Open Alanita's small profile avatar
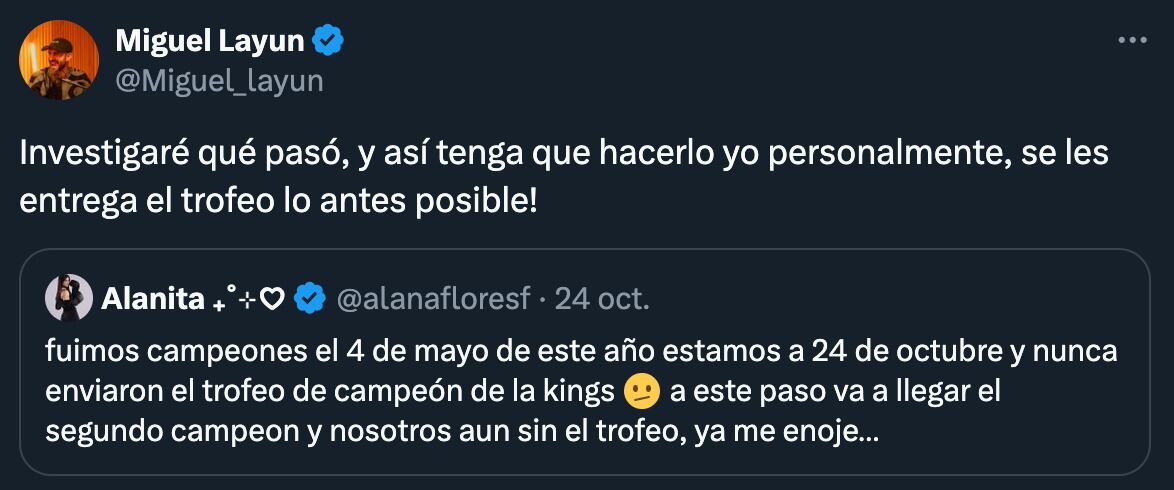 [69, 297]
